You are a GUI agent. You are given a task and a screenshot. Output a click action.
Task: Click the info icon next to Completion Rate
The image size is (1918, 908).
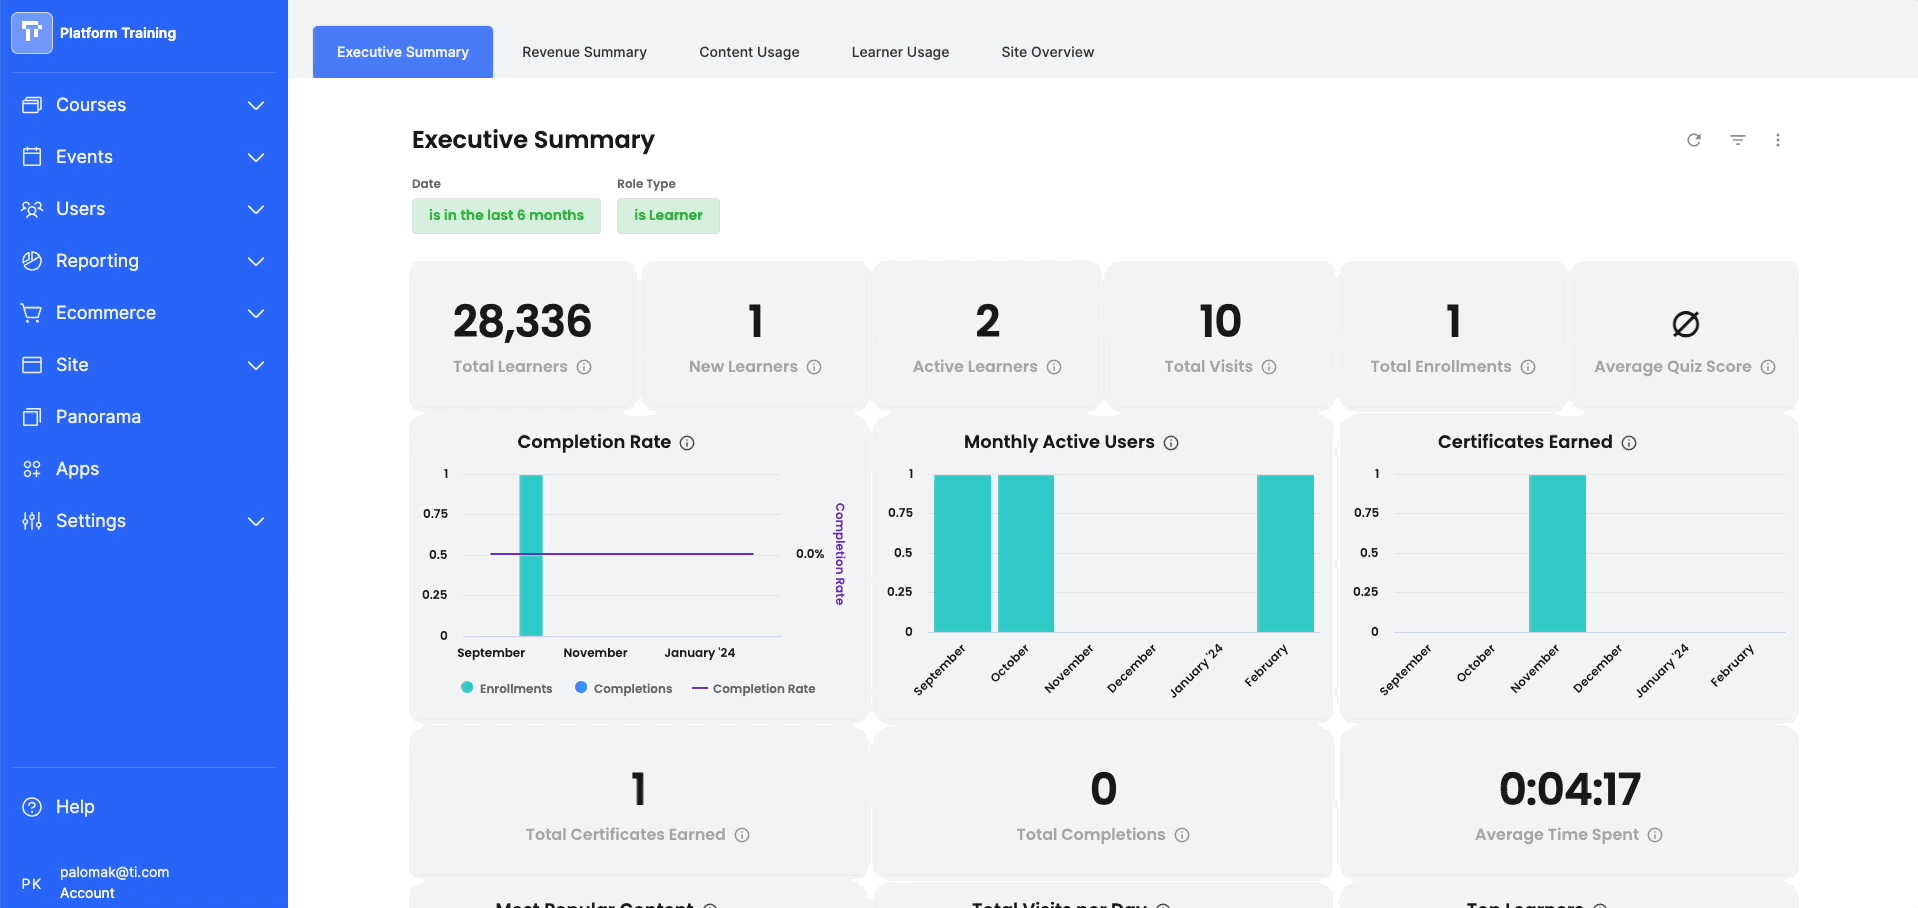pyautogui.click(x=687, y=443)
